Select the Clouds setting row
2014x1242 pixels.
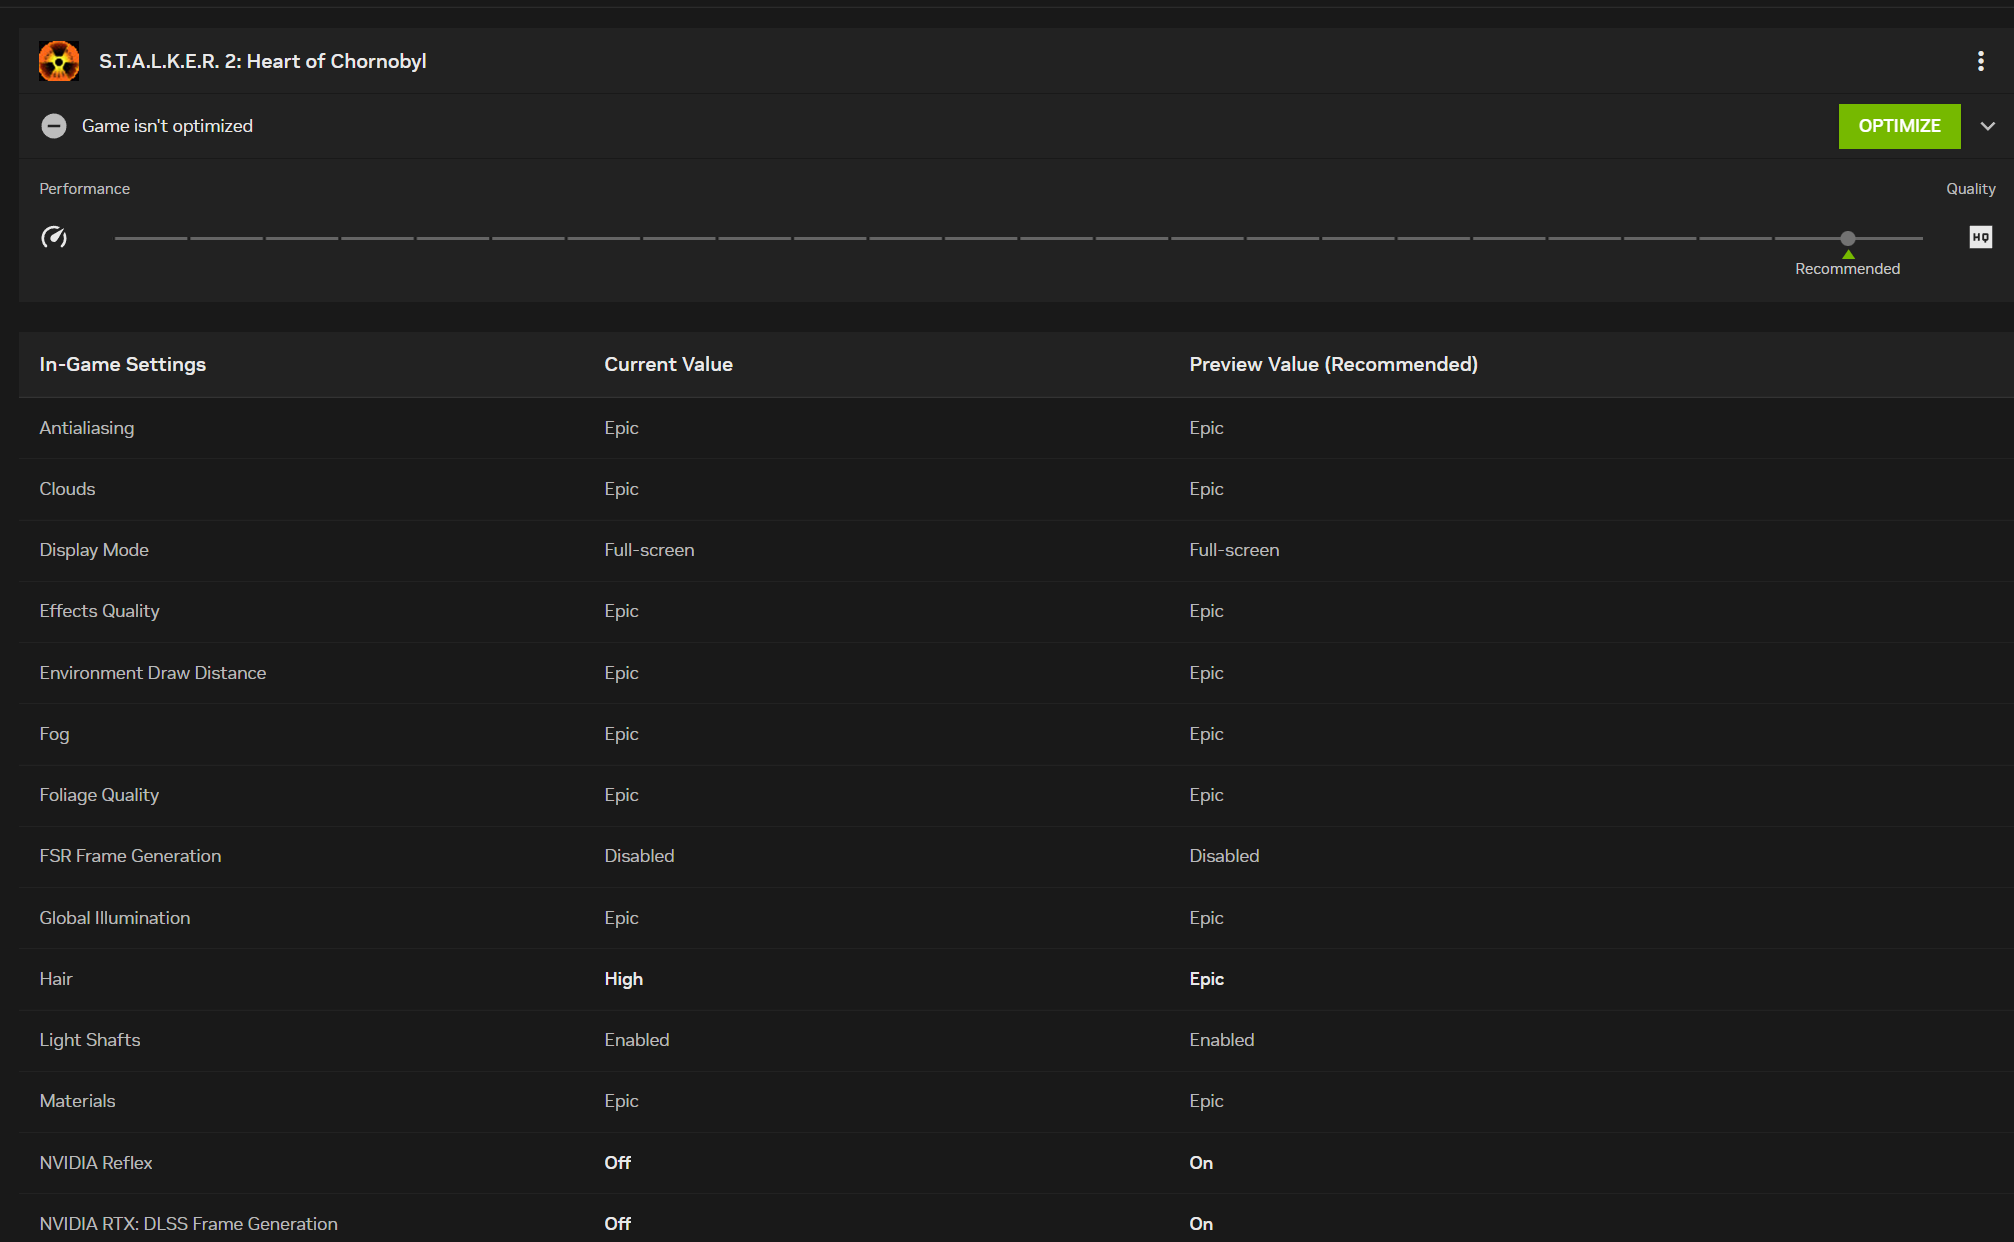pyautogui.click(x=1016, y=489)
